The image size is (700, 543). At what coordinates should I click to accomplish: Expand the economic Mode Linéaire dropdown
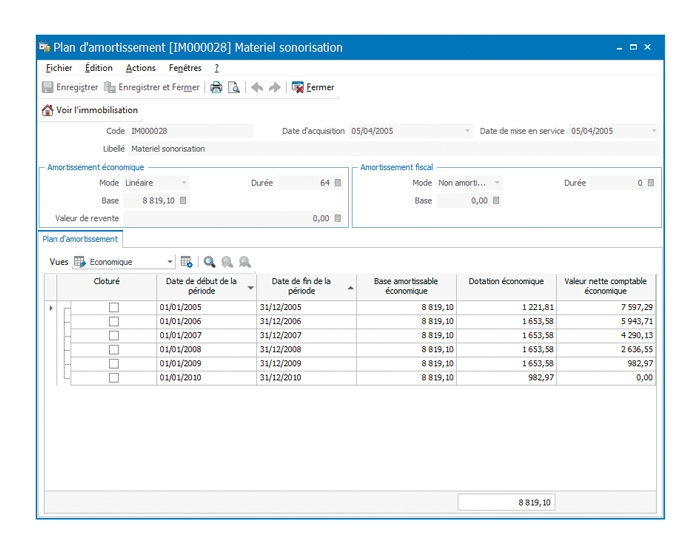184,183
